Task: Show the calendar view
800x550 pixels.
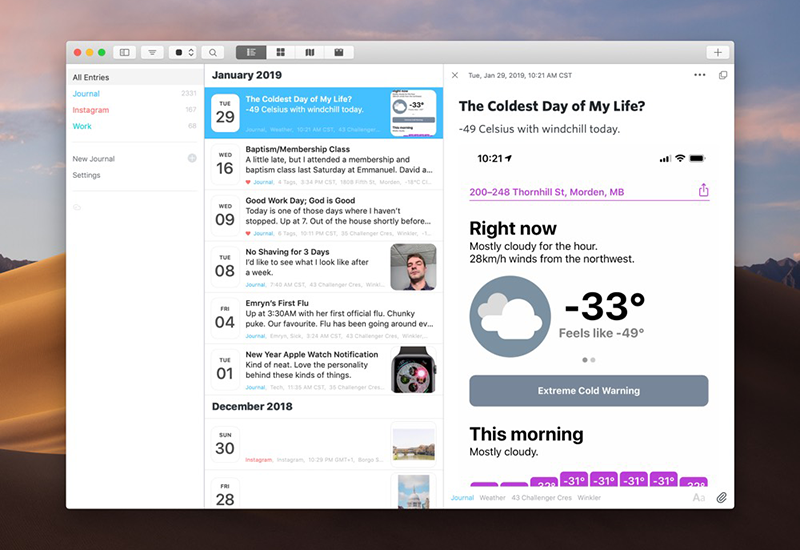Action: pyautogui.click(x=339, y=53)
